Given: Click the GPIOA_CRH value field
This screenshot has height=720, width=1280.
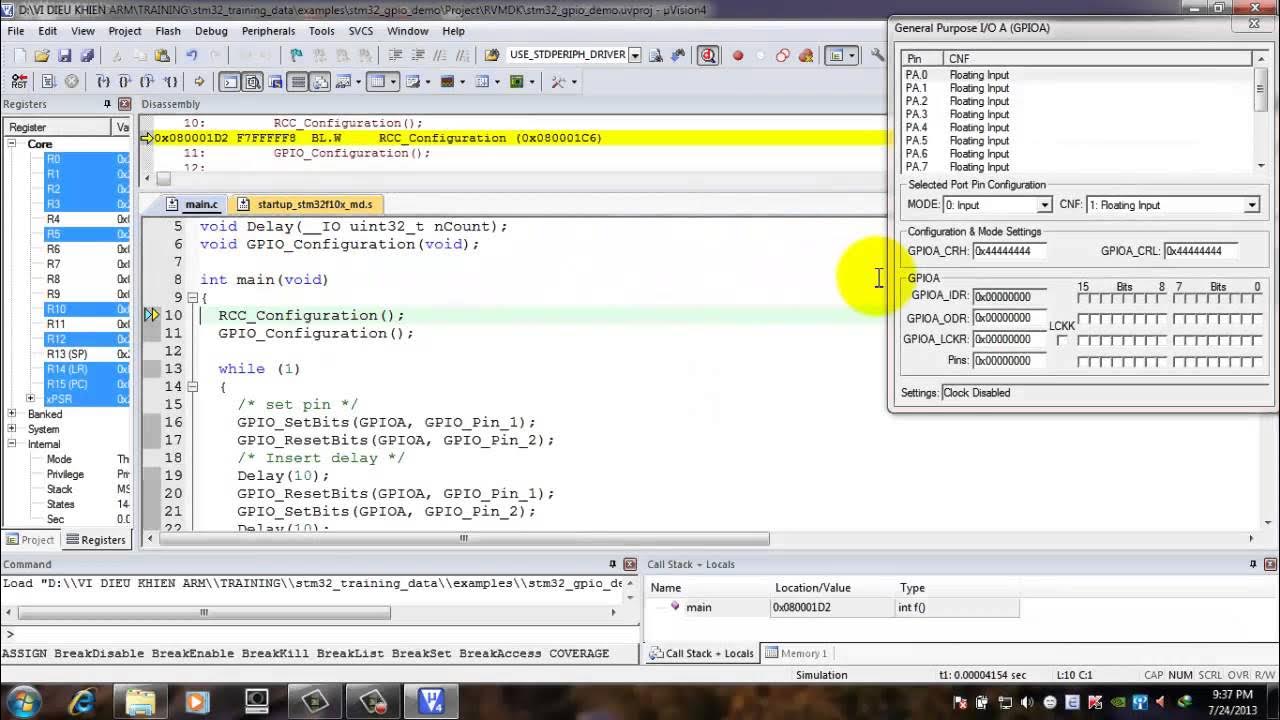Looking at the screenshot, I should [x=1009, y=251].
